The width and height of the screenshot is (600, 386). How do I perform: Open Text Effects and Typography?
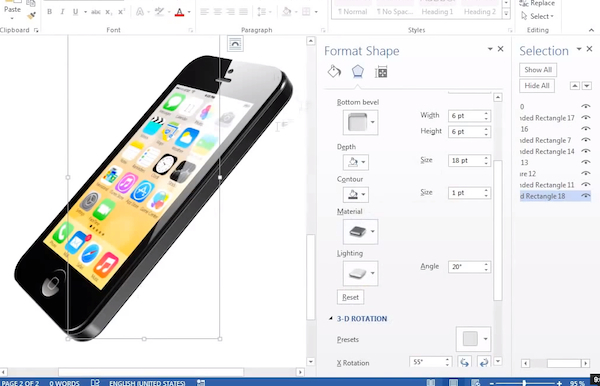pyautogui.click(x=140, y=12)
